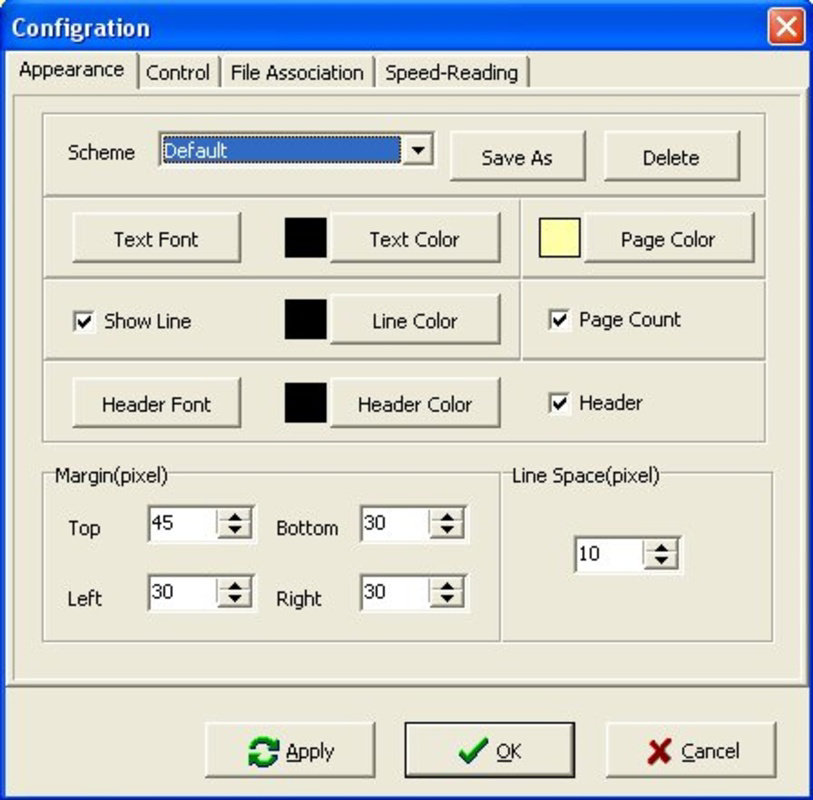
Task: Open the Page Color picker button
Action: pyautogui.click(x=669, y=238)
